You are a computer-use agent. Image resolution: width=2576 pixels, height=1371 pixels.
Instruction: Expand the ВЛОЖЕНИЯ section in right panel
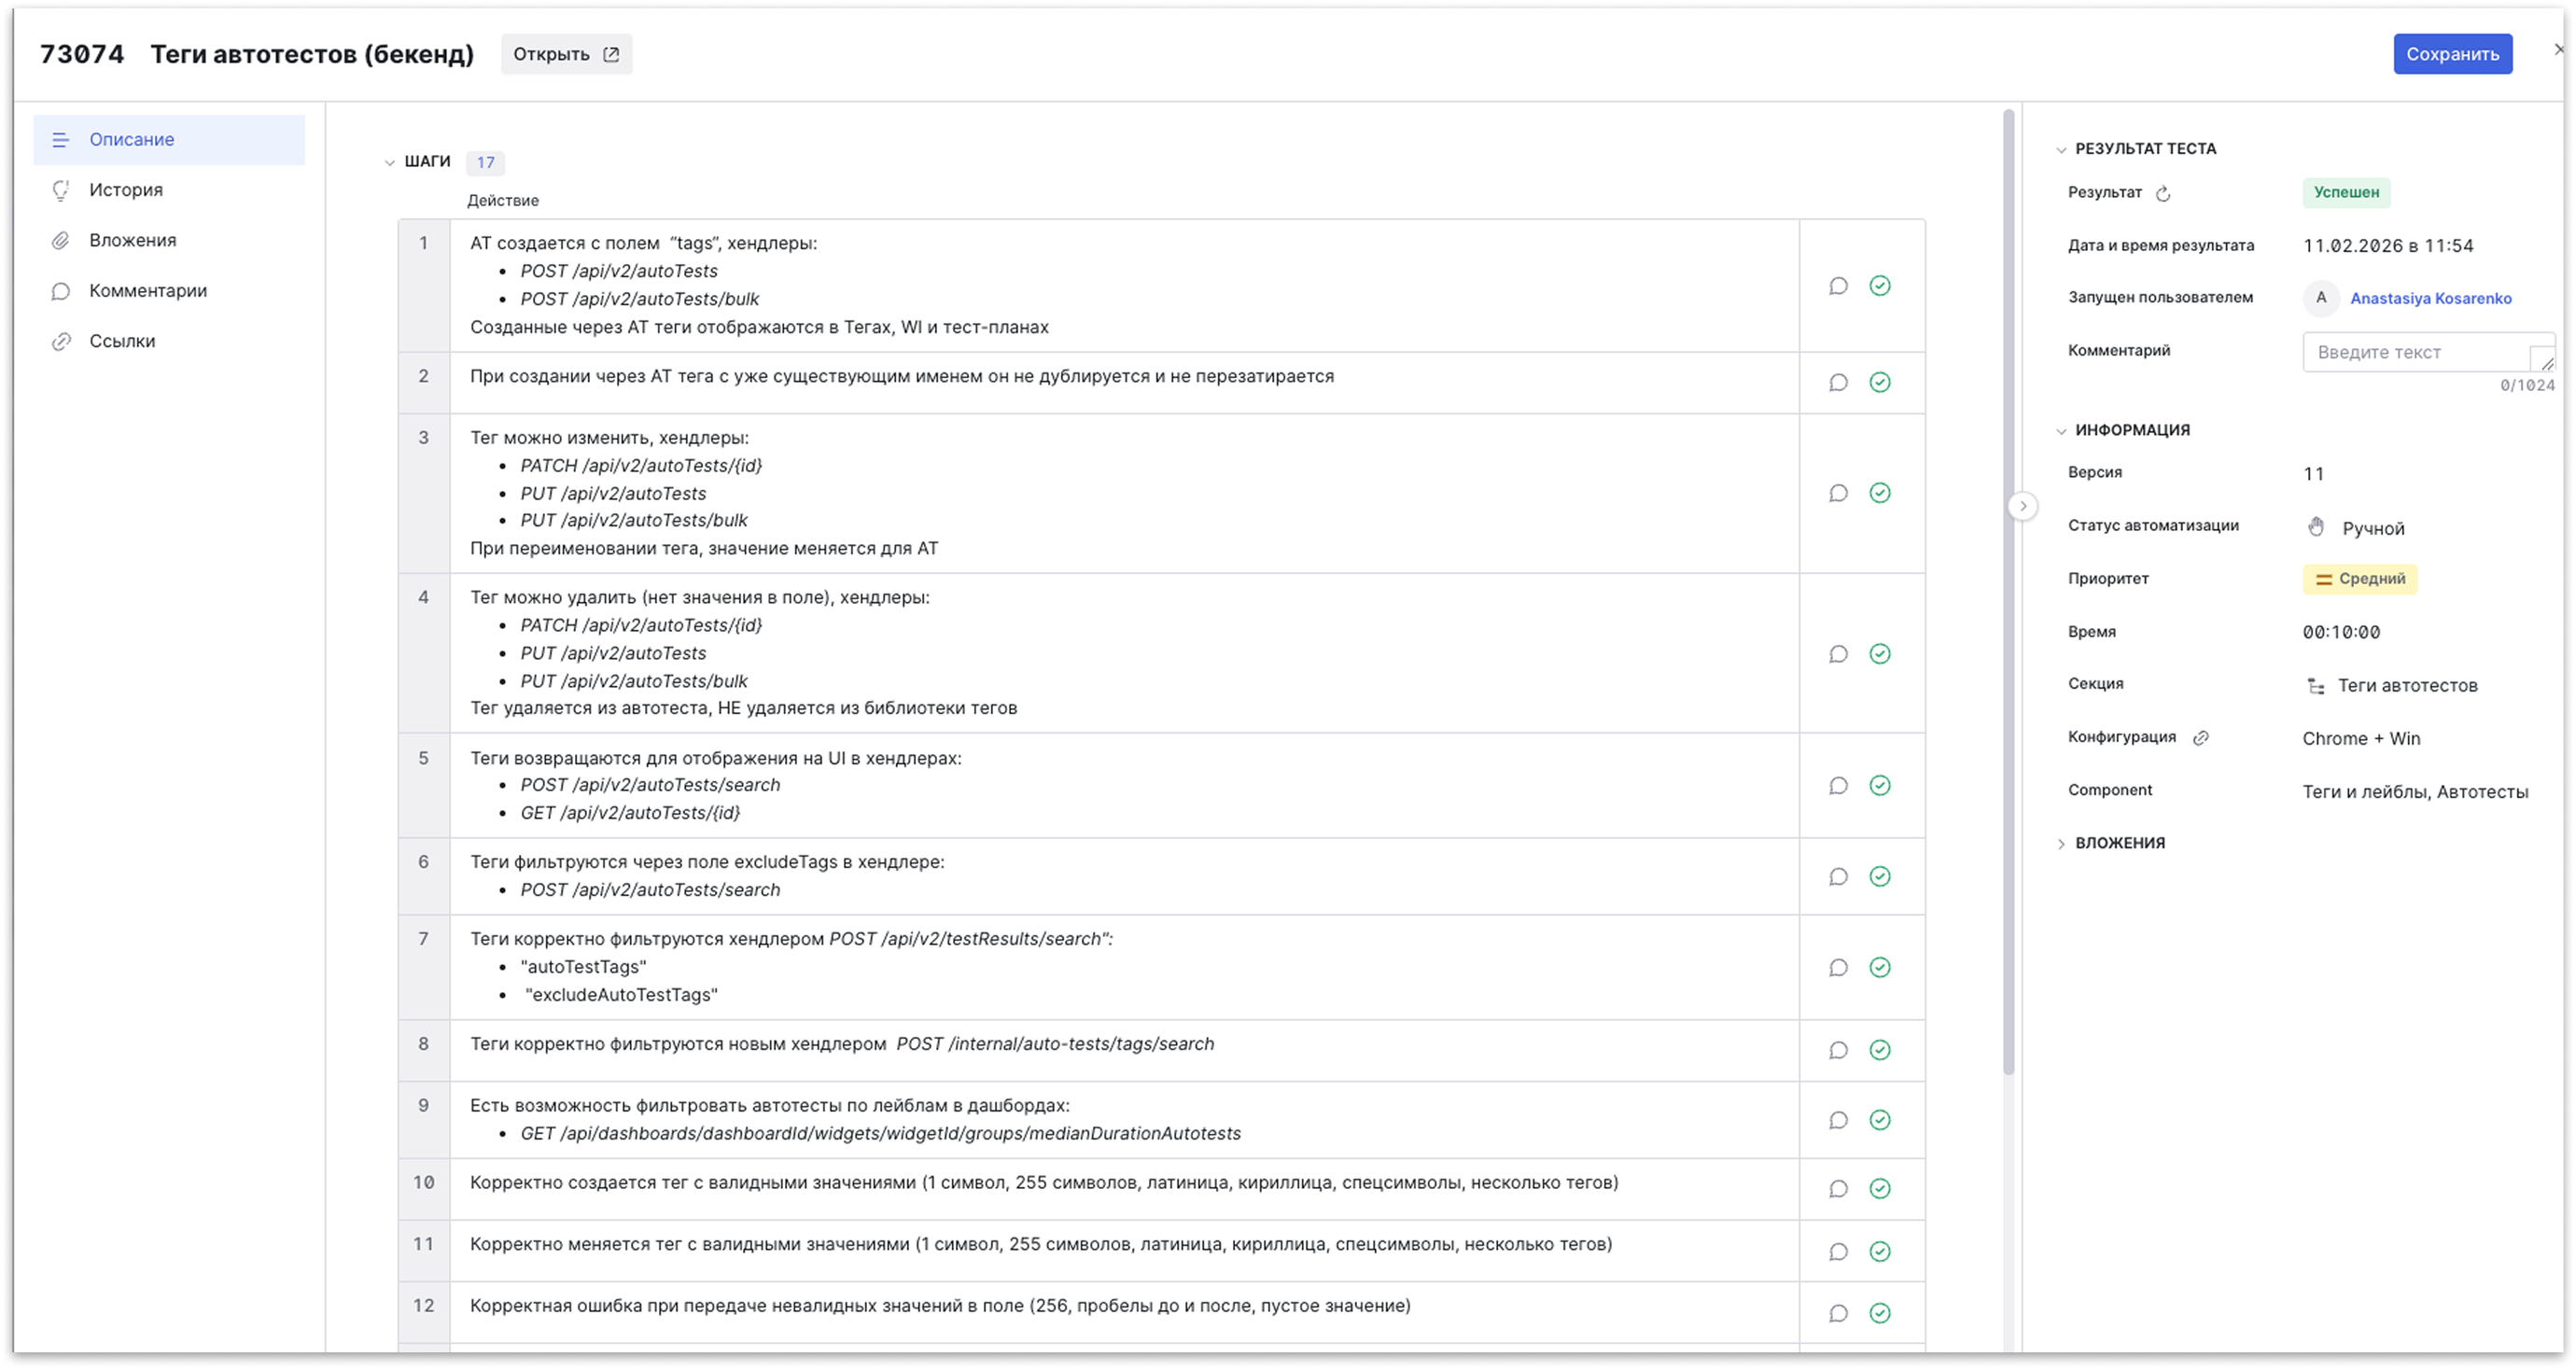click(2061, 844)
